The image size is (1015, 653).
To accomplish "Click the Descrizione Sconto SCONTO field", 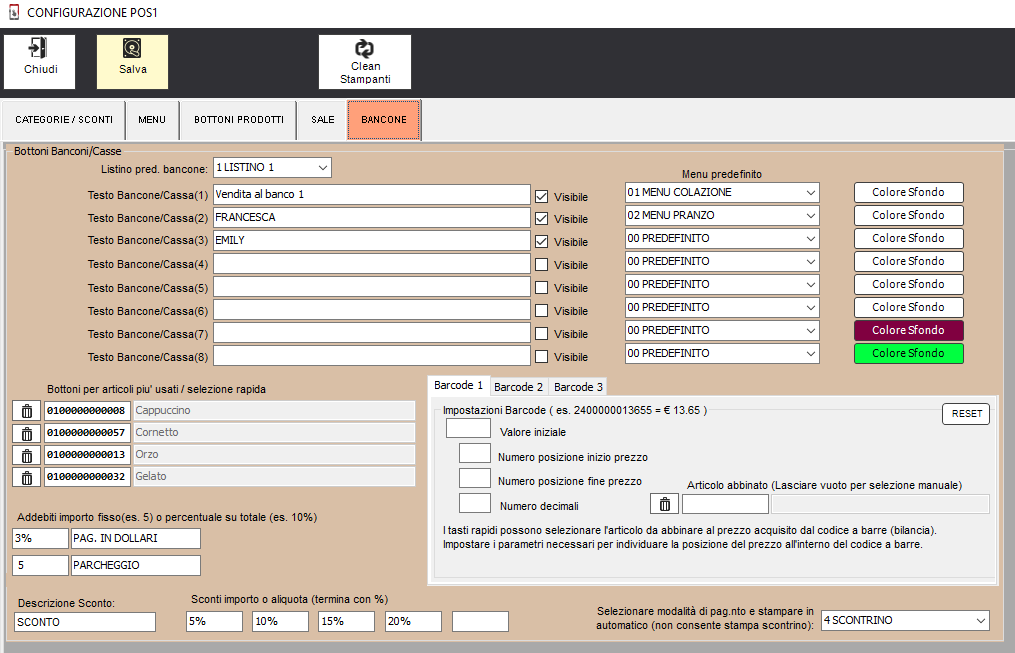I will pos(85,622).
